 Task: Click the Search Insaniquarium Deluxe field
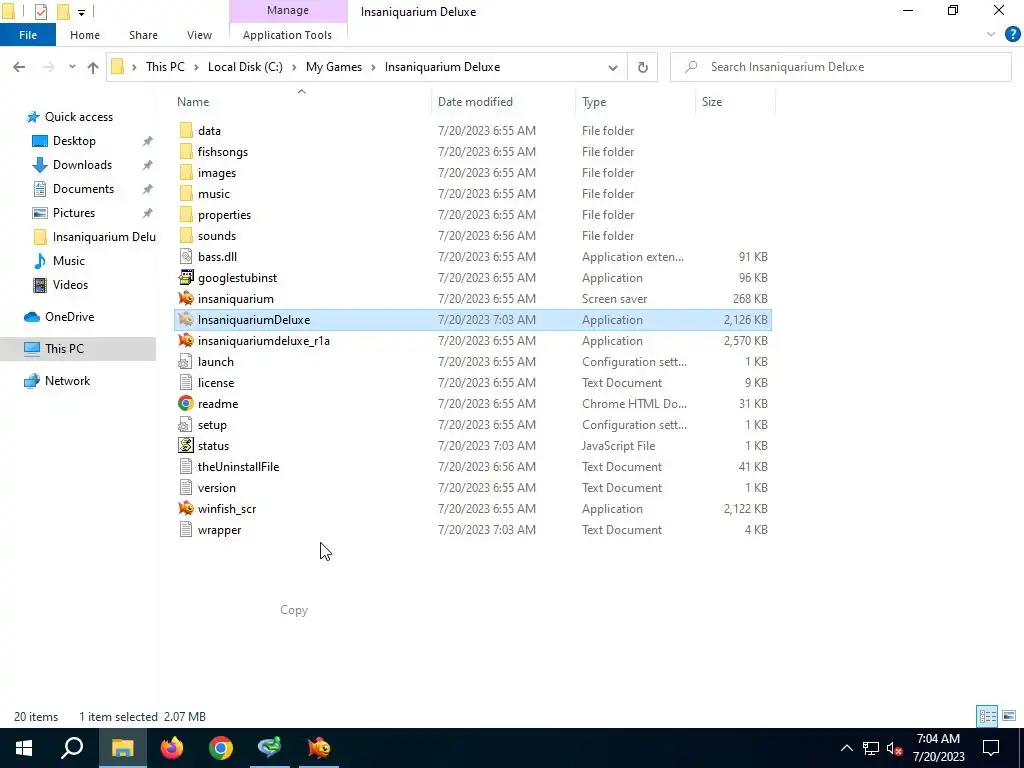click(x=840, y=67)
